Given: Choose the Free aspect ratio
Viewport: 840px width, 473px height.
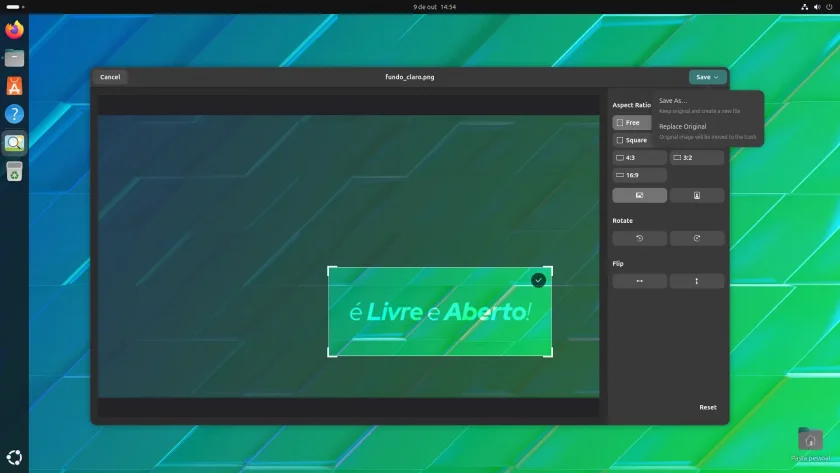Looking at the screenshot, I should tap(632, 123).
